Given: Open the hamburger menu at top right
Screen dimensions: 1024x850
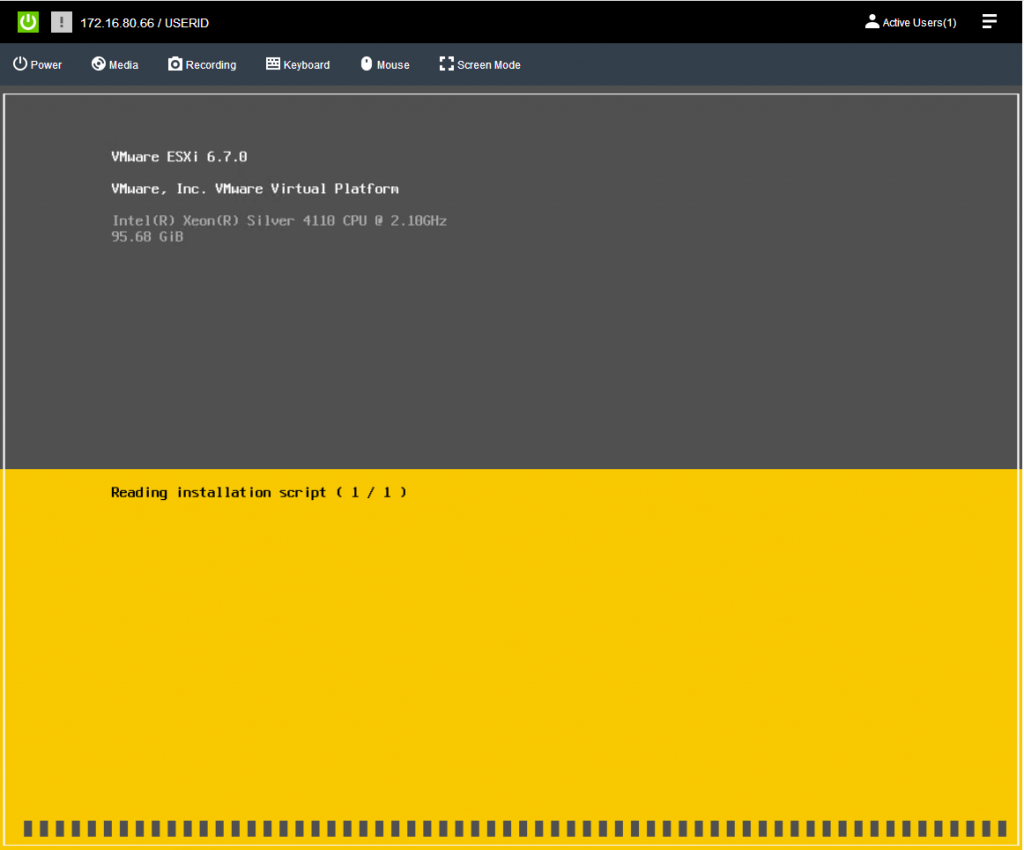Looking at the screenshot, I should coord(989,22).
